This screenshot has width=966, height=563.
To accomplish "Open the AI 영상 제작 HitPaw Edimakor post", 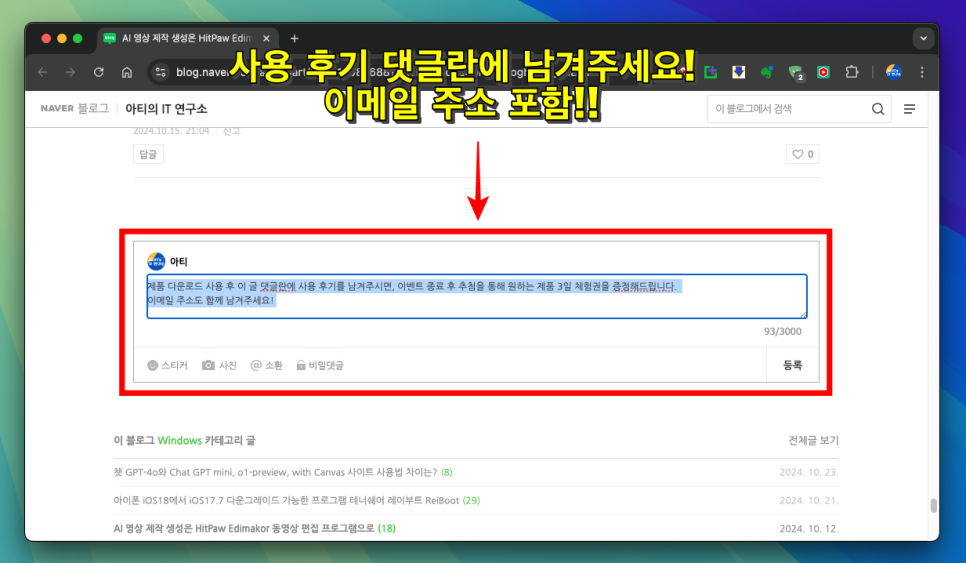I will coord(243,529).
